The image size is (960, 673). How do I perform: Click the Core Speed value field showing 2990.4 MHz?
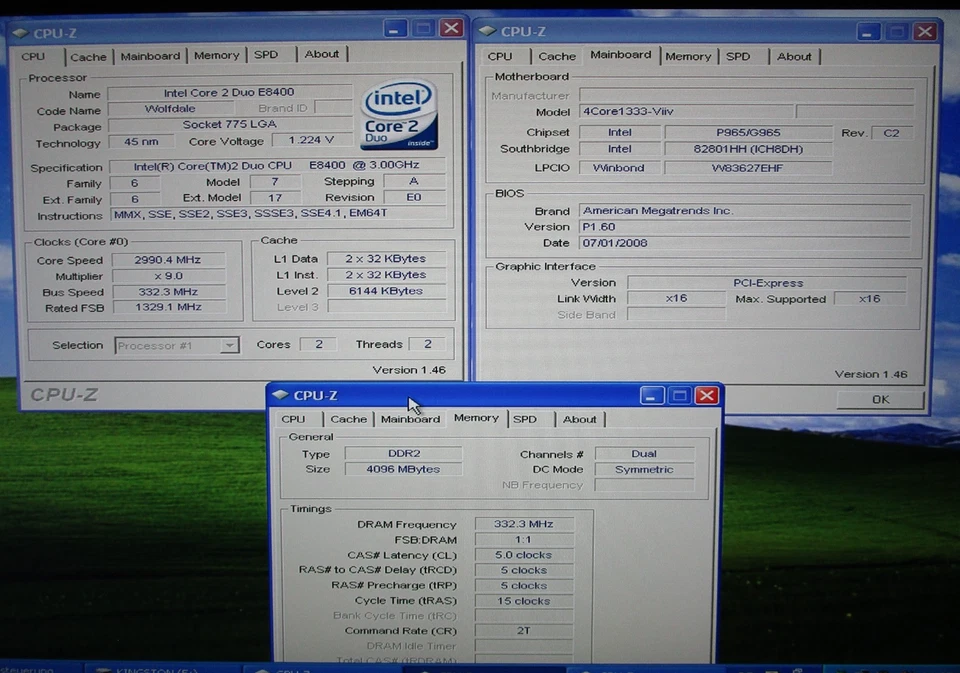click(x=166, y=259)
